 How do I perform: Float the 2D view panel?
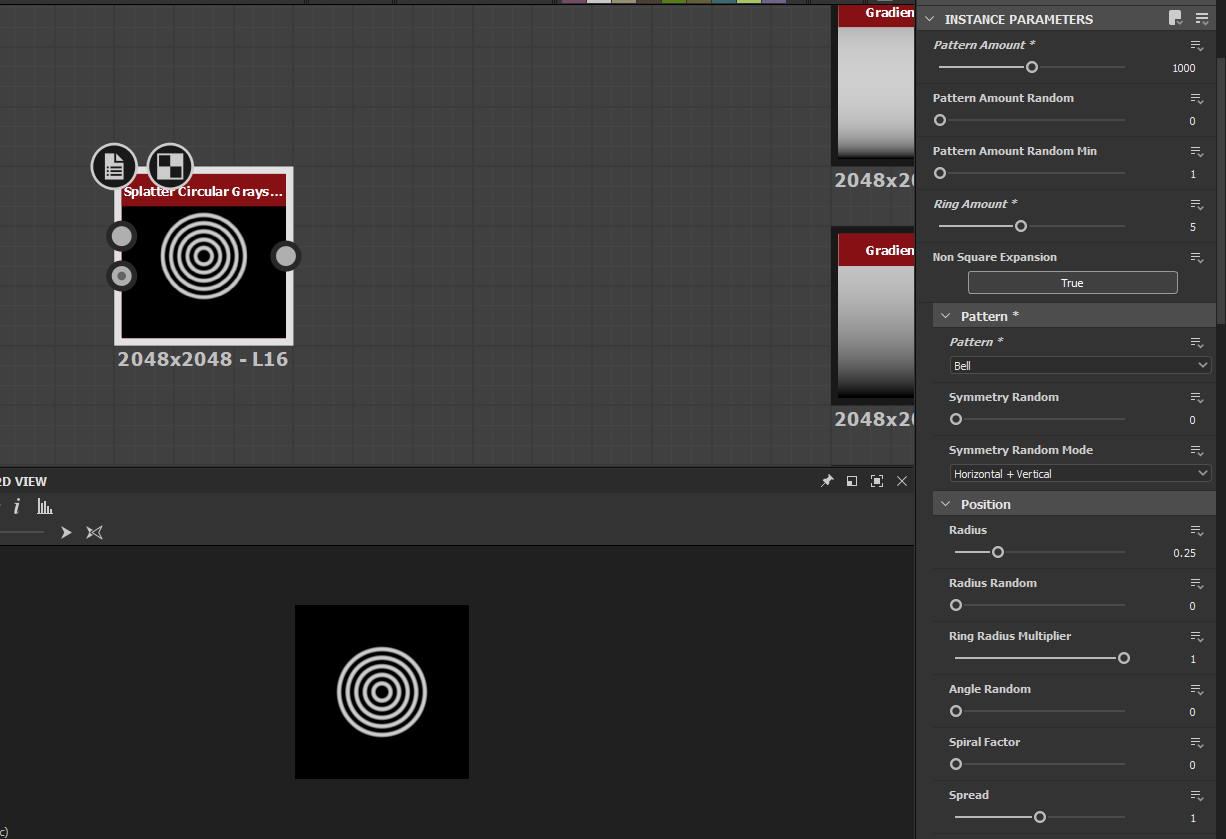click(852, 481)
